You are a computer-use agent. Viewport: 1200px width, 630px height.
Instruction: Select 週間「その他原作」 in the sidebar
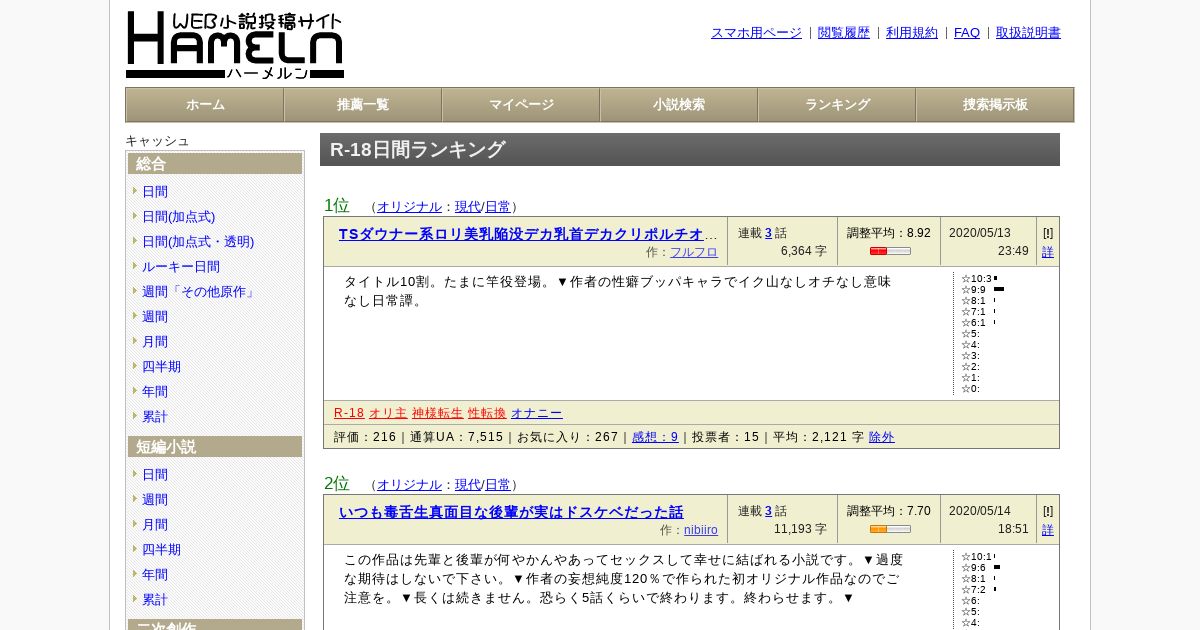(200, 292)
